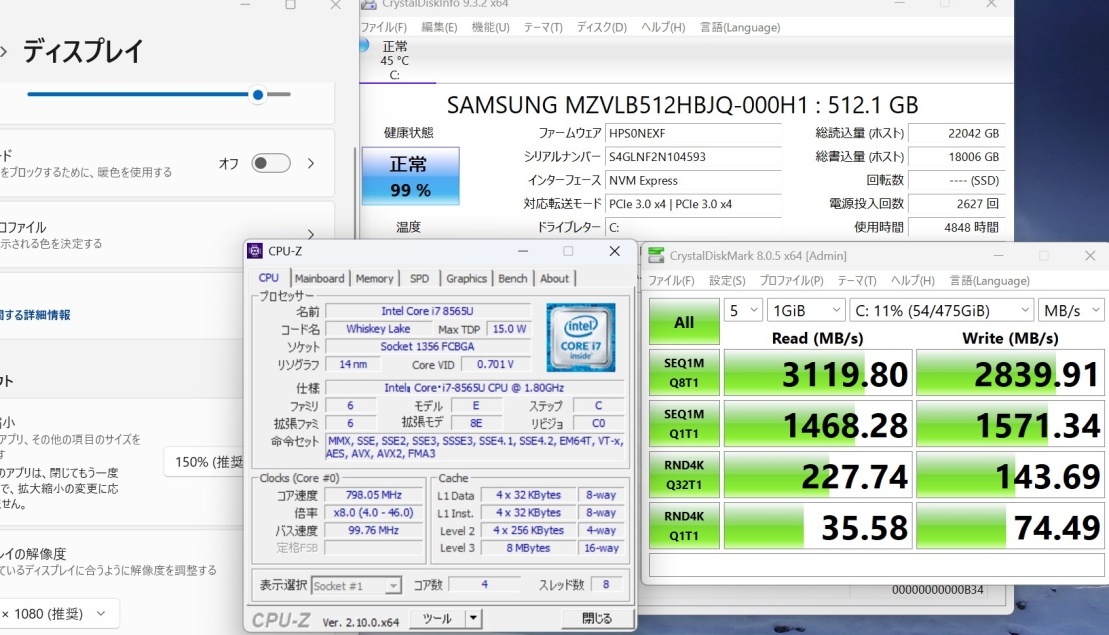Open 言語(Language) menu in CrystalDiskInfo
Image resolution: width=1109 pixels, height=635 pixels.
coord(740,28)
